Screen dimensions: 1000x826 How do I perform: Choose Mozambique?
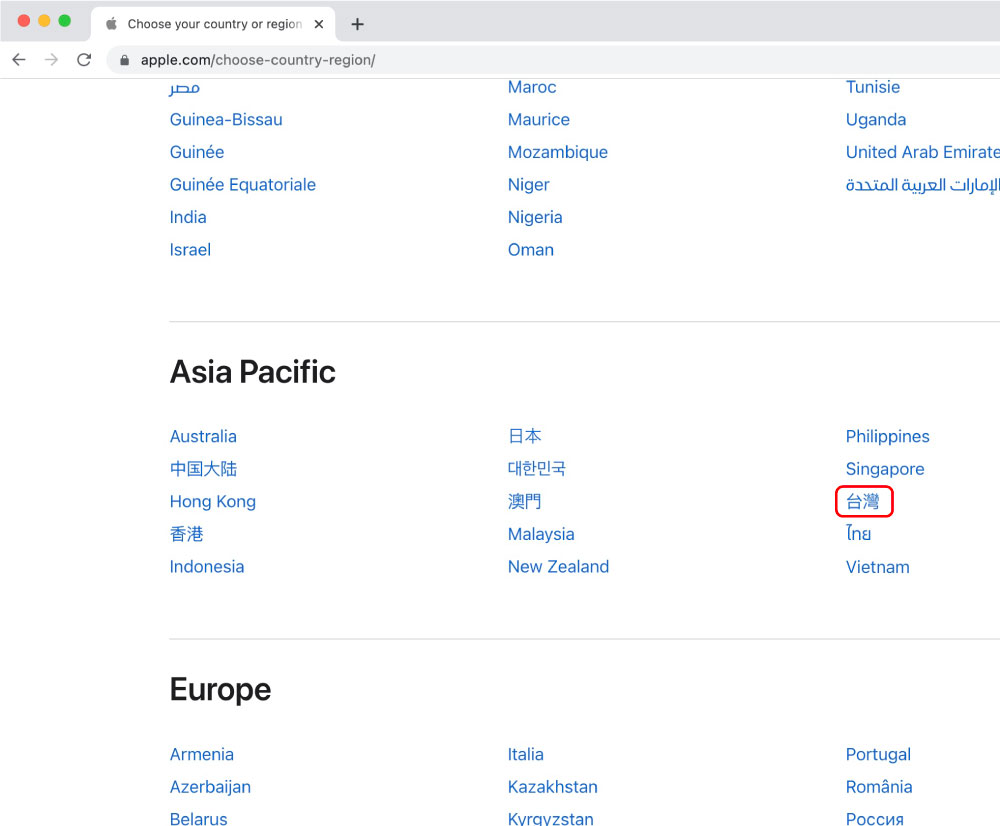(557, 152)
